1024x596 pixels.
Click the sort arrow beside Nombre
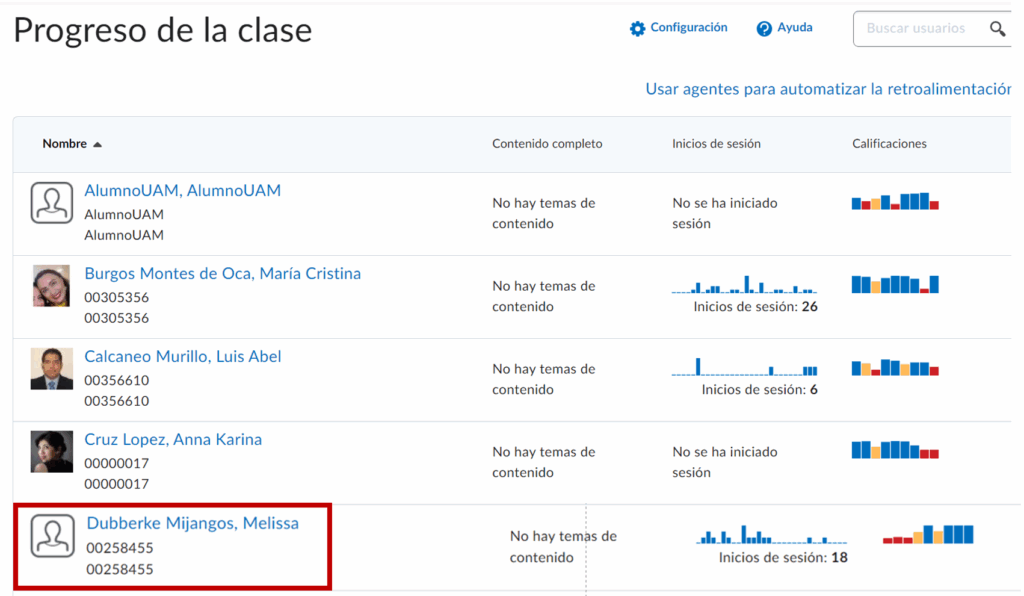click(97, 145)
